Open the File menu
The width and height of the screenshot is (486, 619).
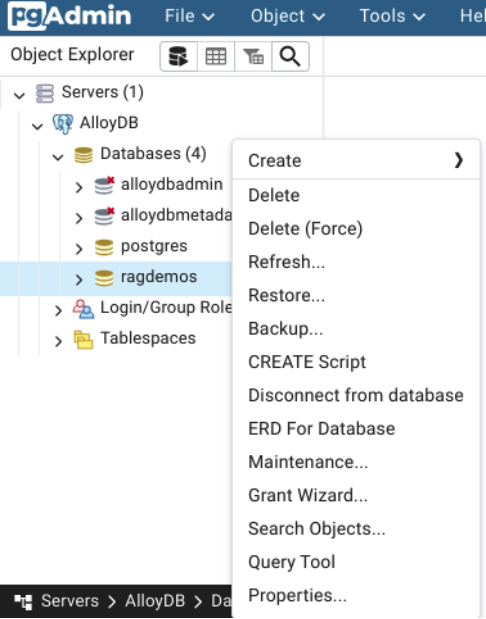190,16
